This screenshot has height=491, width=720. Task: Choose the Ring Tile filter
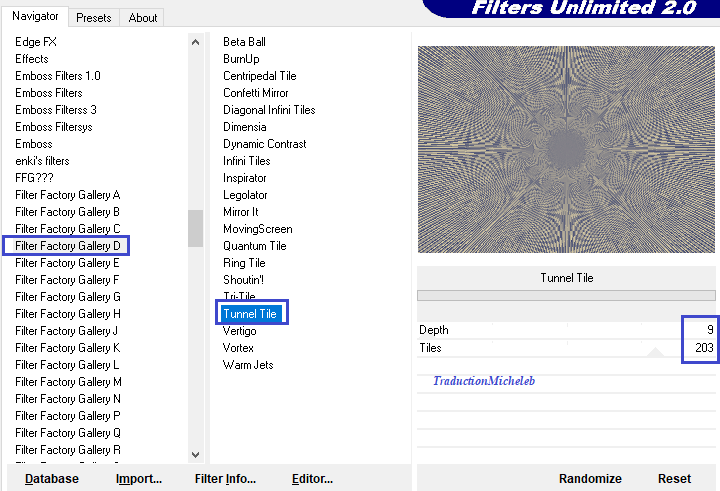[x=244, y=263]
